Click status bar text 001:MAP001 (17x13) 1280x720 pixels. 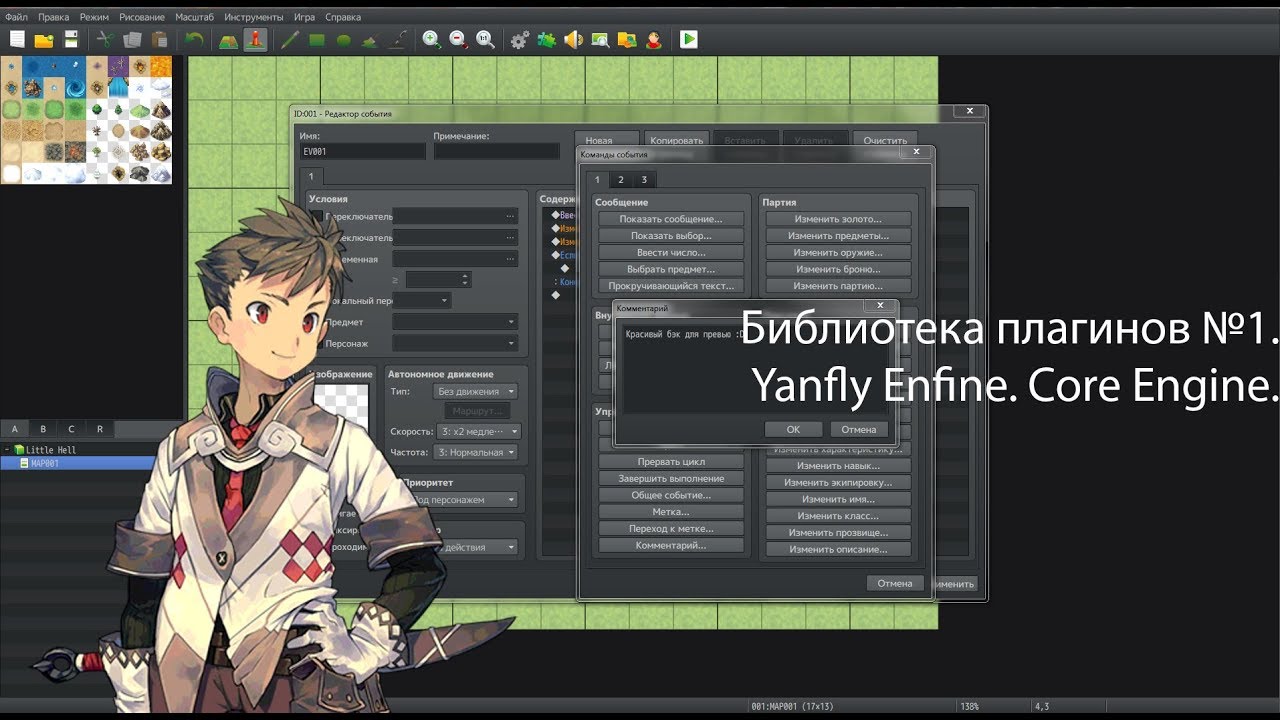click(792, 707)
